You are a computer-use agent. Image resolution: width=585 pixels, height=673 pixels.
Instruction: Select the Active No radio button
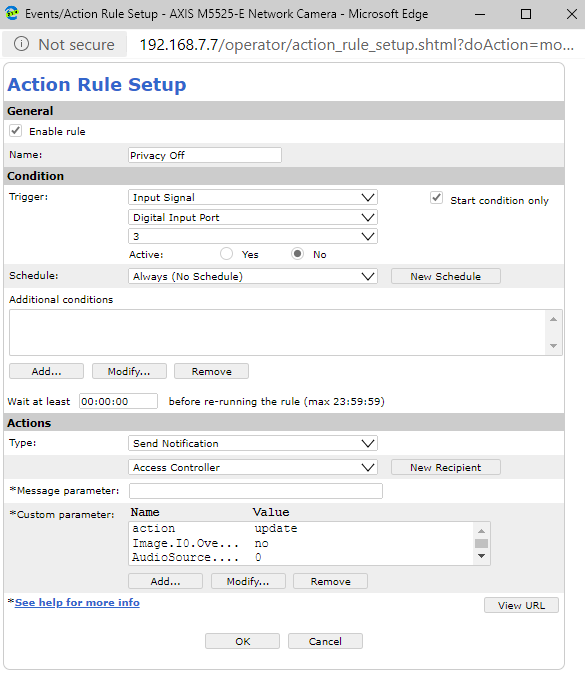297,254
